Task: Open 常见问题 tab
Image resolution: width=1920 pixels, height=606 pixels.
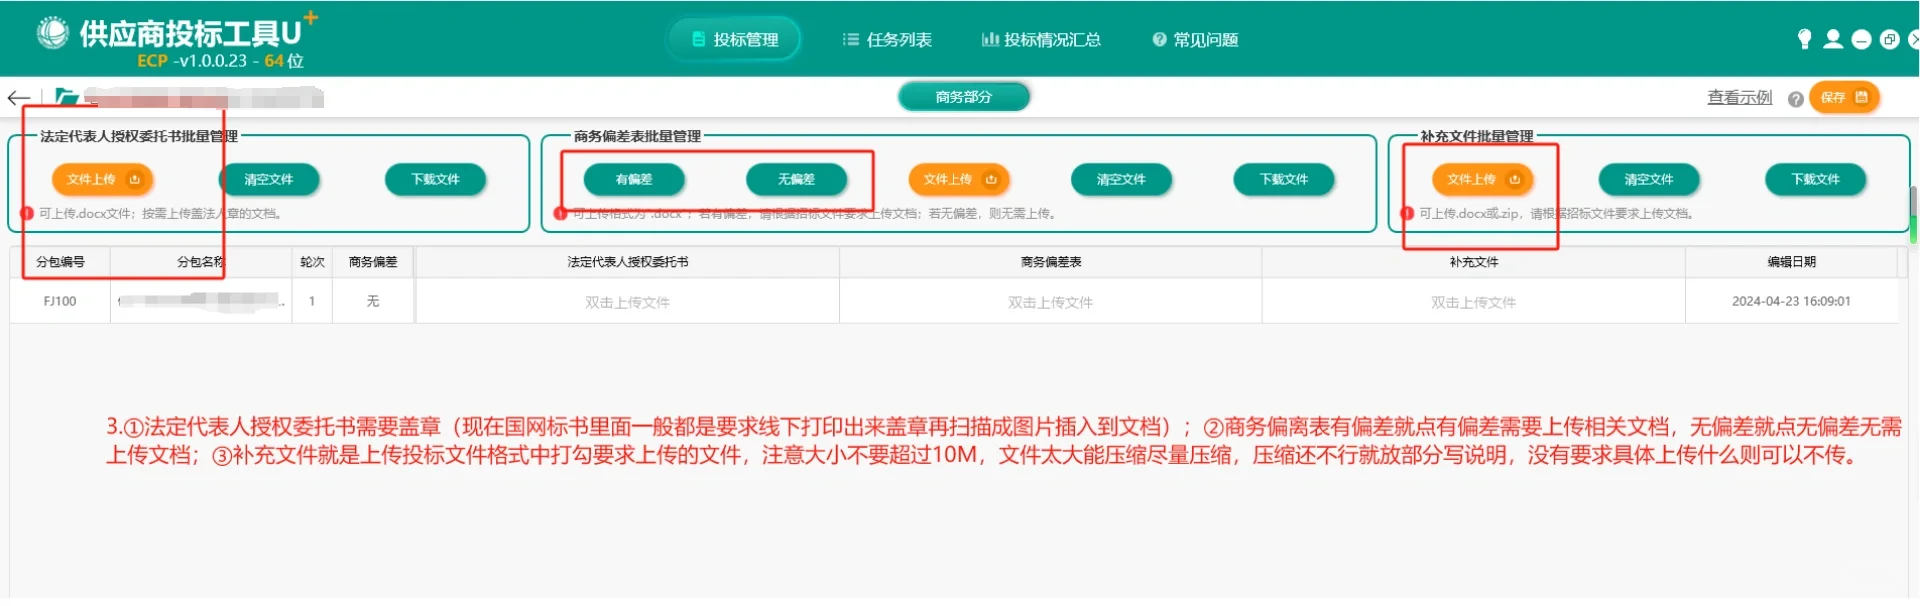Action: pos(1195,40)
